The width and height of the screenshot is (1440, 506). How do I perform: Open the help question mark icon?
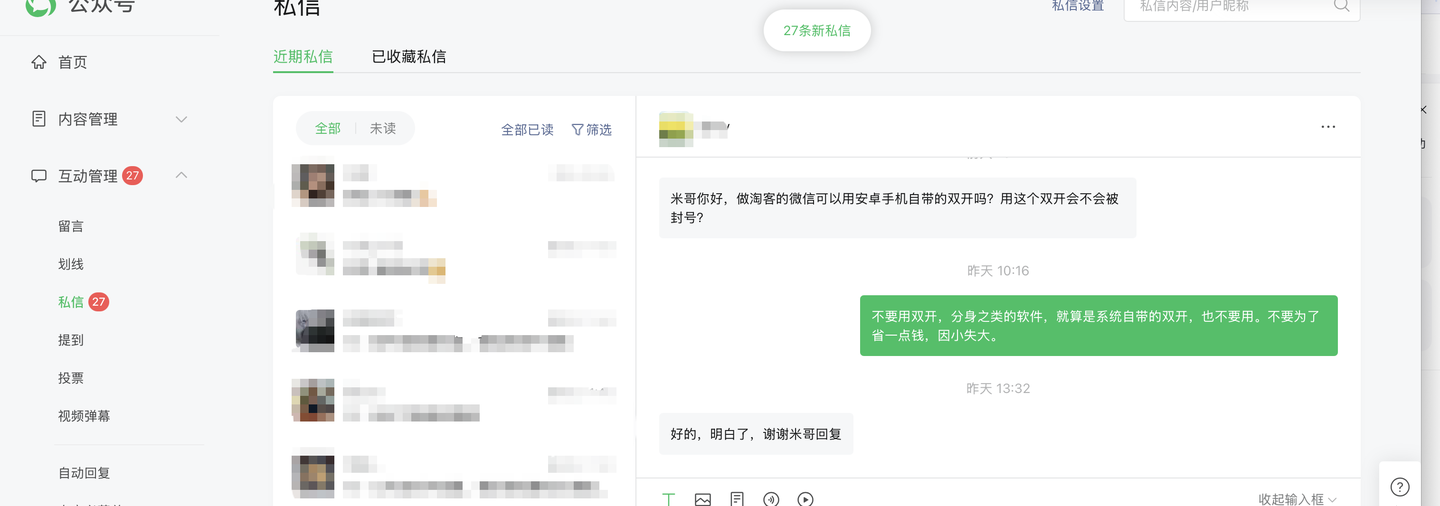pos(1400,487)
